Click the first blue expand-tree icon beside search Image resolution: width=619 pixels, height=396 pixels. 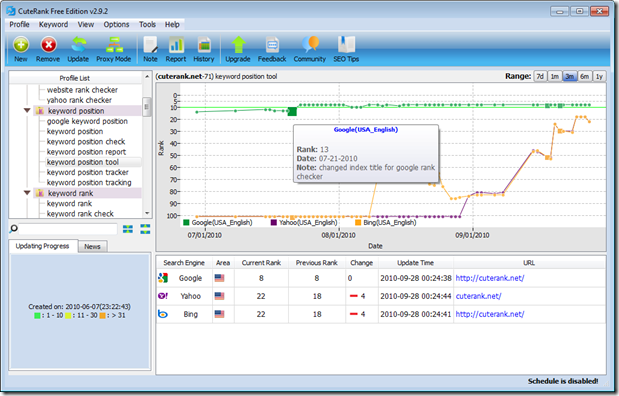coord(128,229)
